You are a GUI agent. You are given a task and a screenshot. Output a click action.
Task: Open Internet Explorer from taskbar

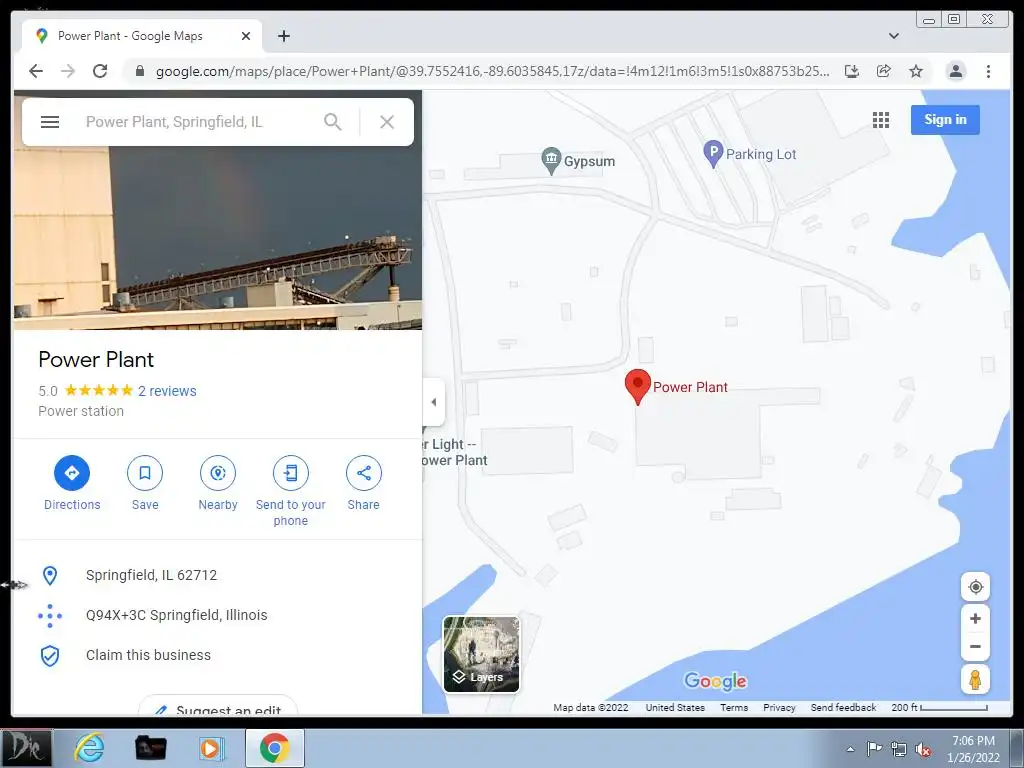[89, 748]
